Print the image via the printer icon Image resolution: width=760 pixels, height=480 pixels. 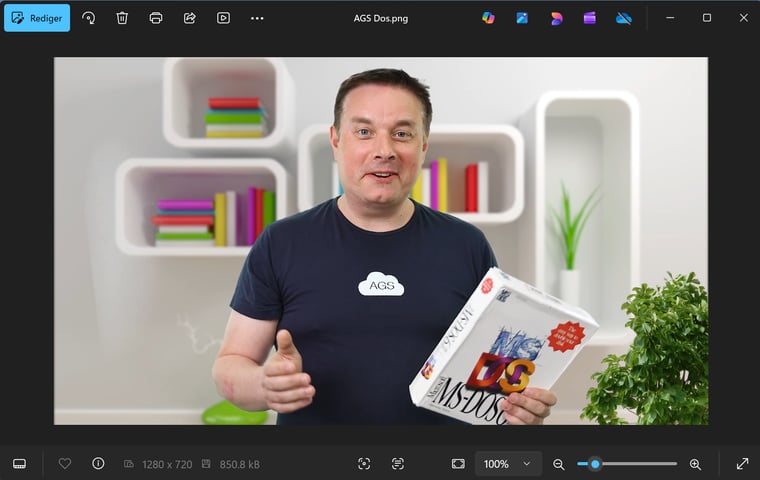coord(156,18)
